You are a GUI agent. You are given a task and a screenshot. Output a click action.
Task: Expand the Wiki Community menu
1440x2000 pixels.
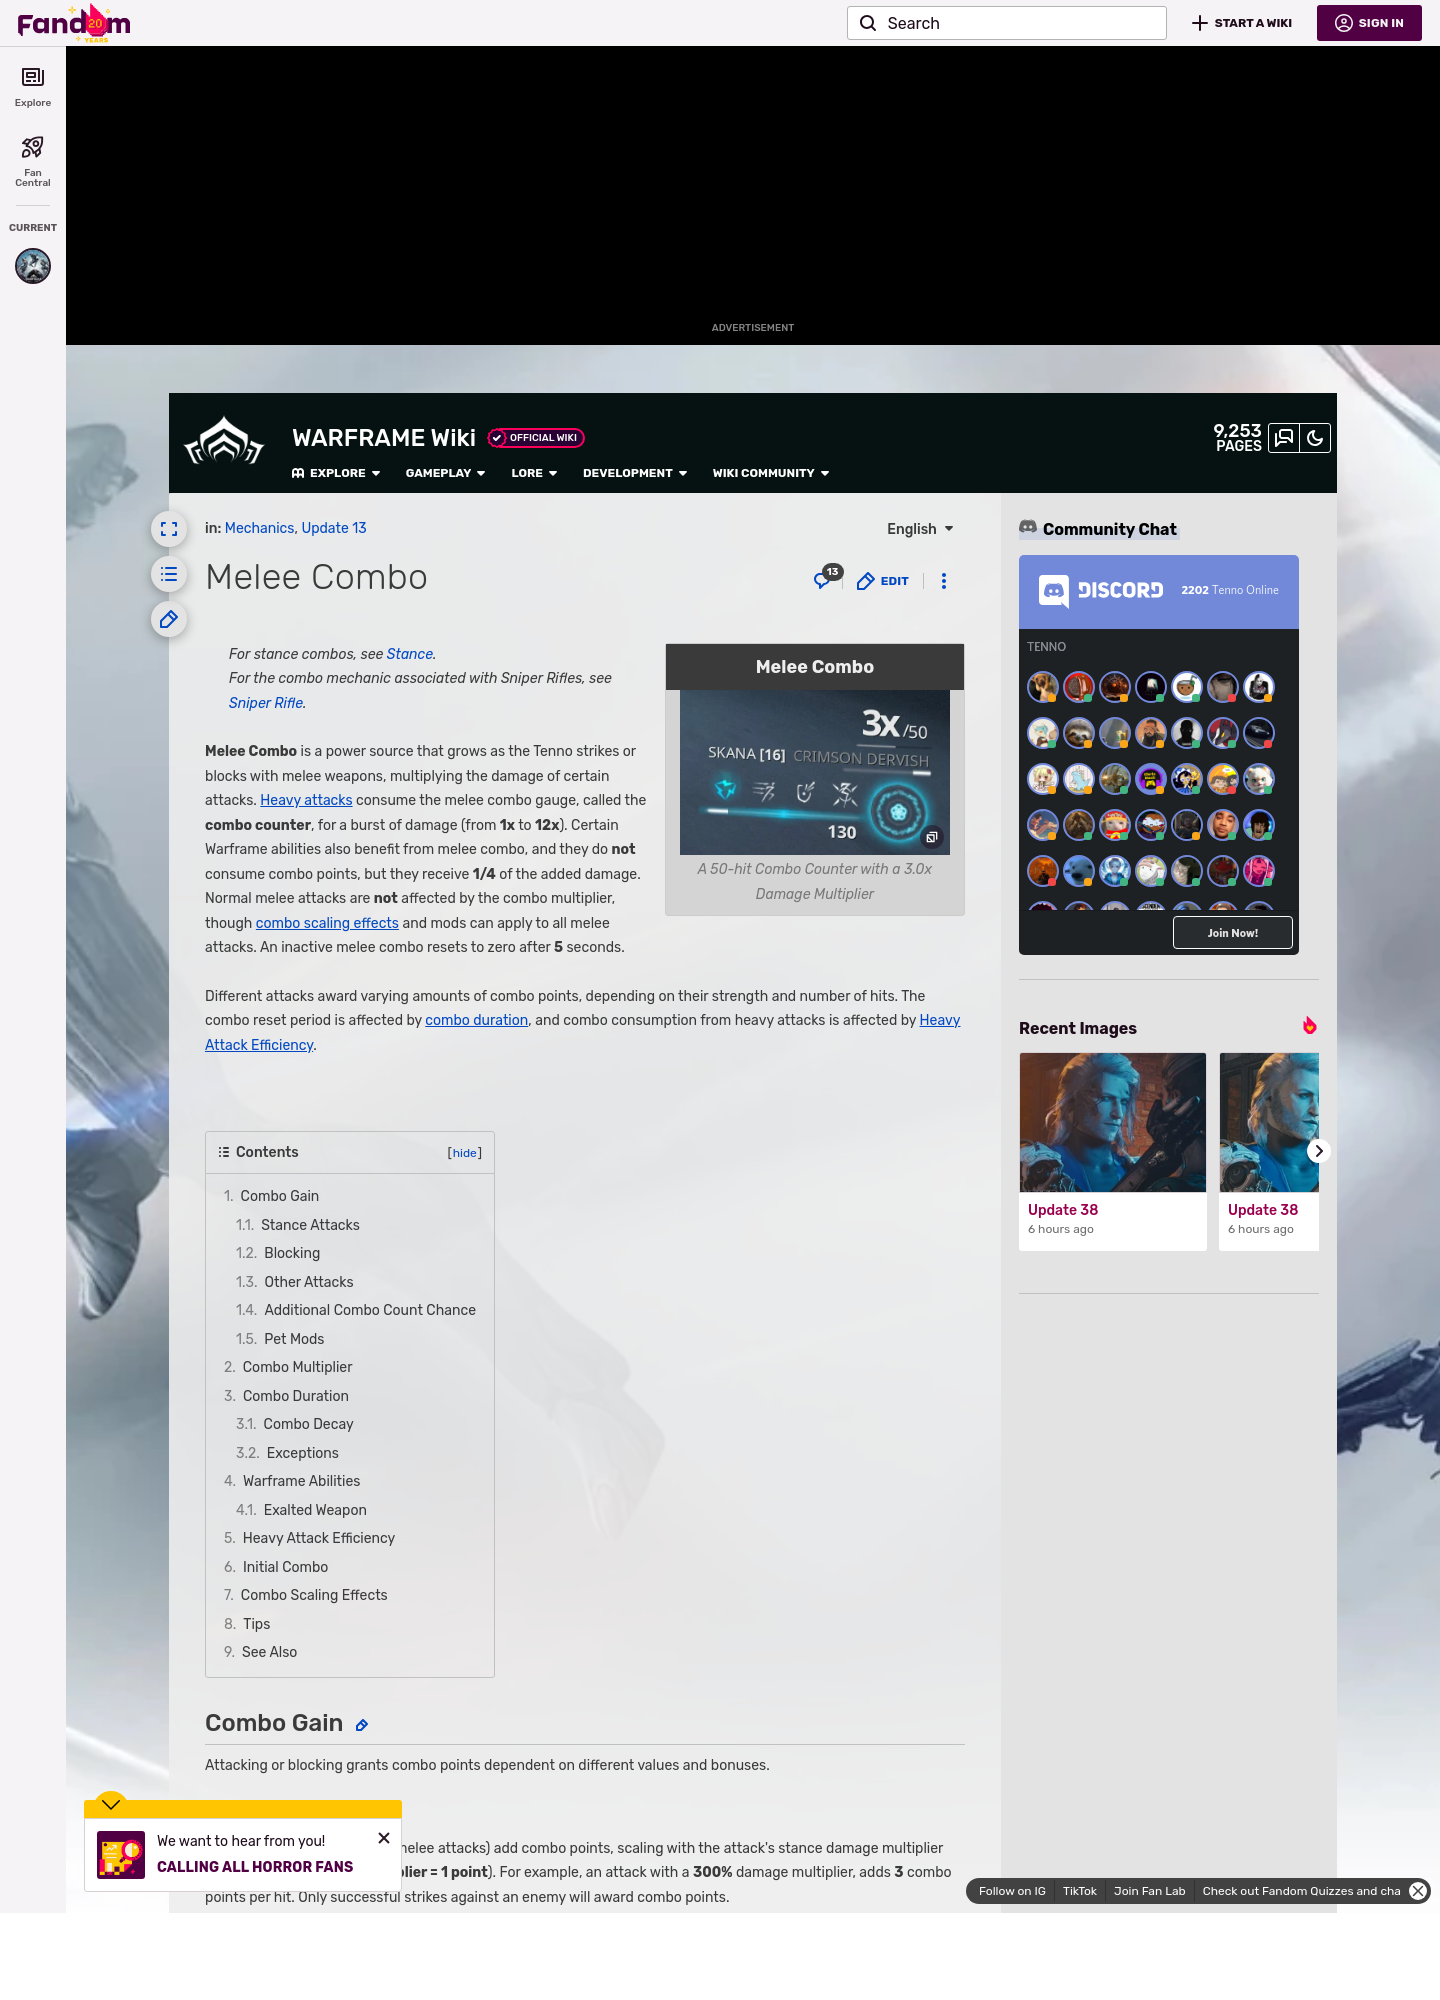[x=771, y=473]
